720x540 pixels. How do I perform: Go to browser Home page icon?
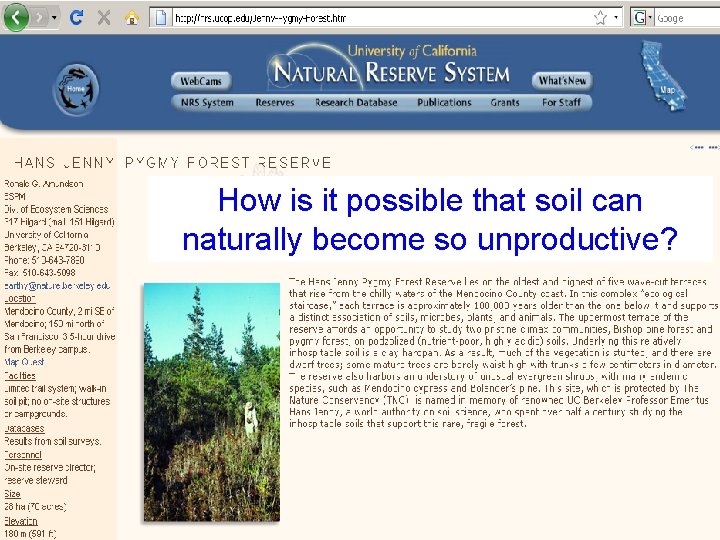pyautogui.click(x=132, y=18)
